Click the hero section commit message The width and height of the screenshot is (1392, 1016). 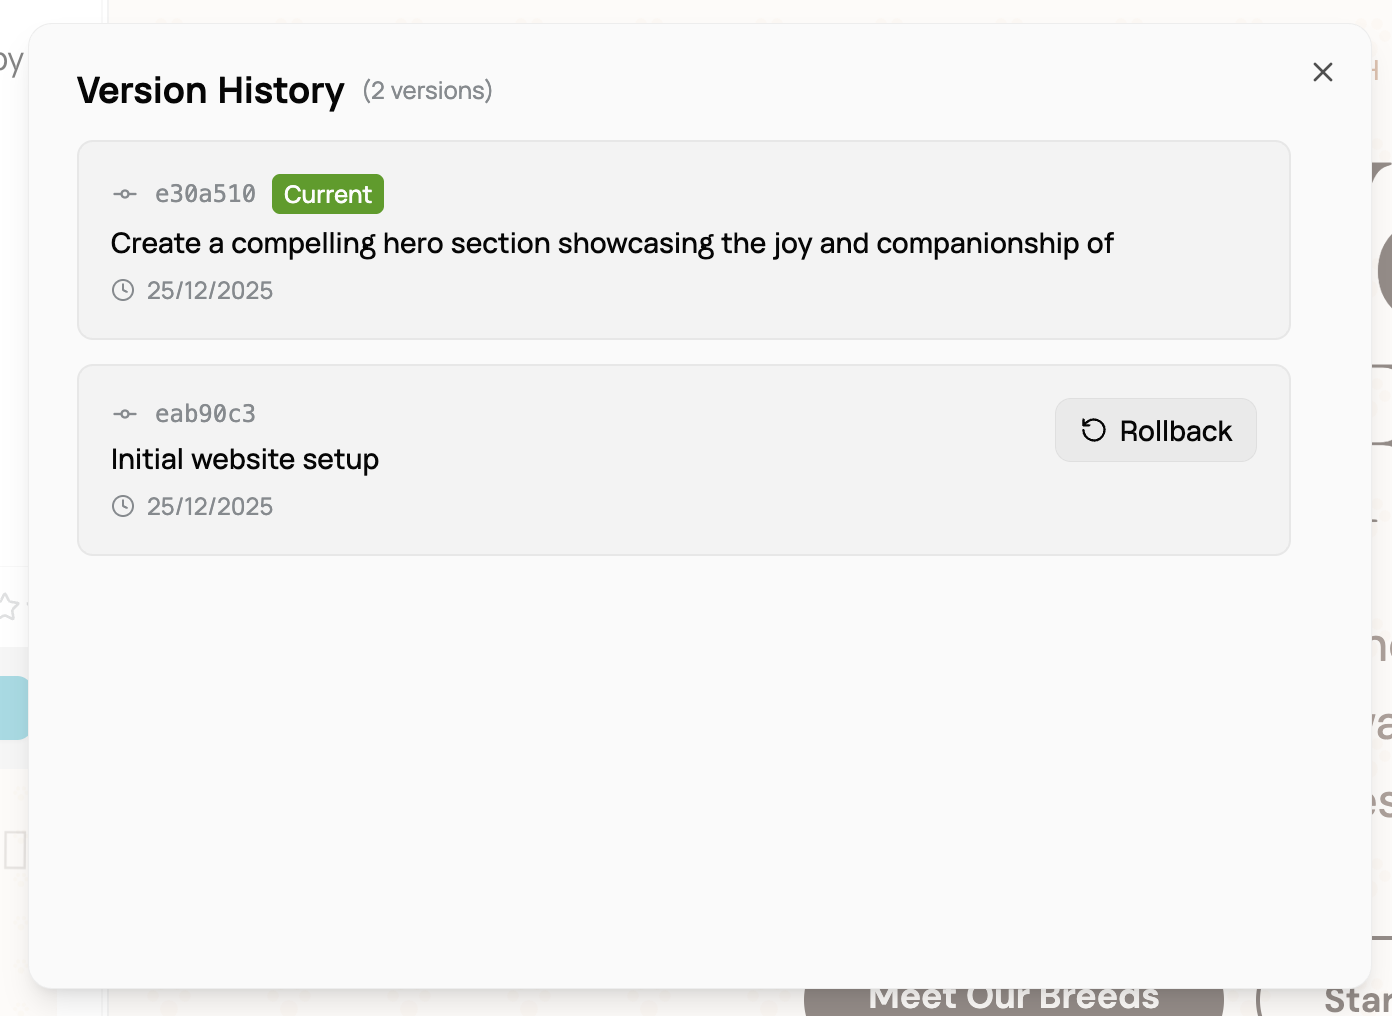pyautogui.click(x=612, y=243)
